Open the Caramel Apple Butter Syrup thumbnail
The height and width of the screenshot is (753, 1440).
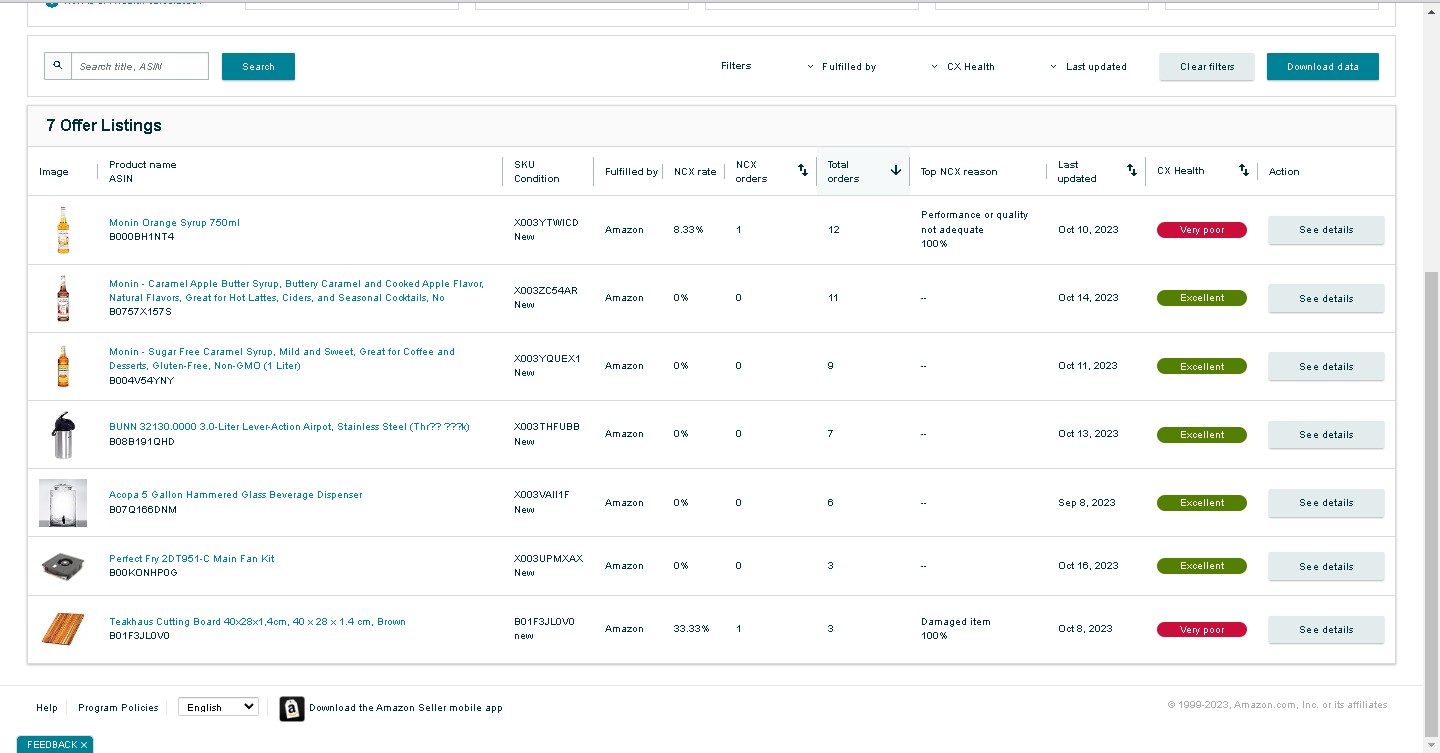tap(63, 298)
